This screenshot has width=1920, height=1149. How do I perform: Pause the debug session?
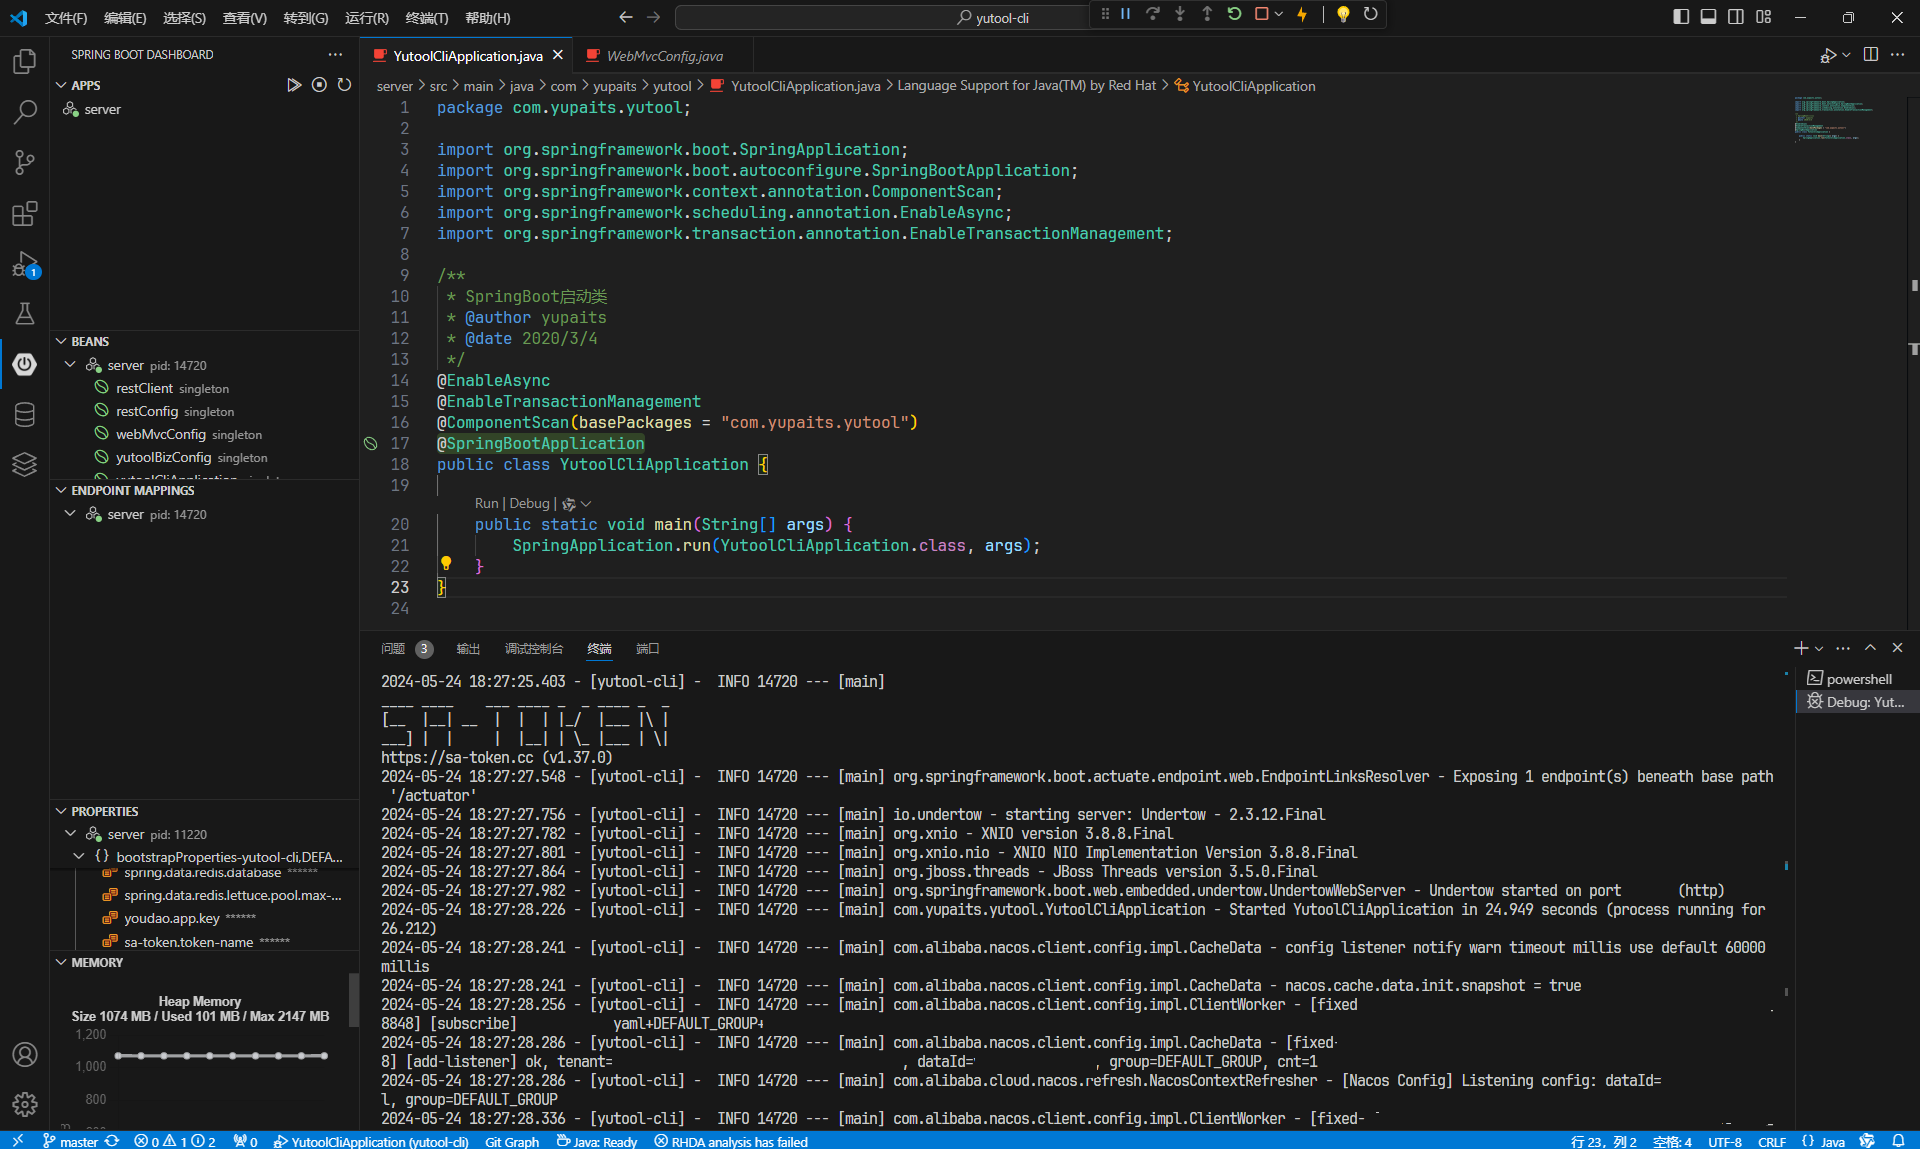pos(1126,14)
